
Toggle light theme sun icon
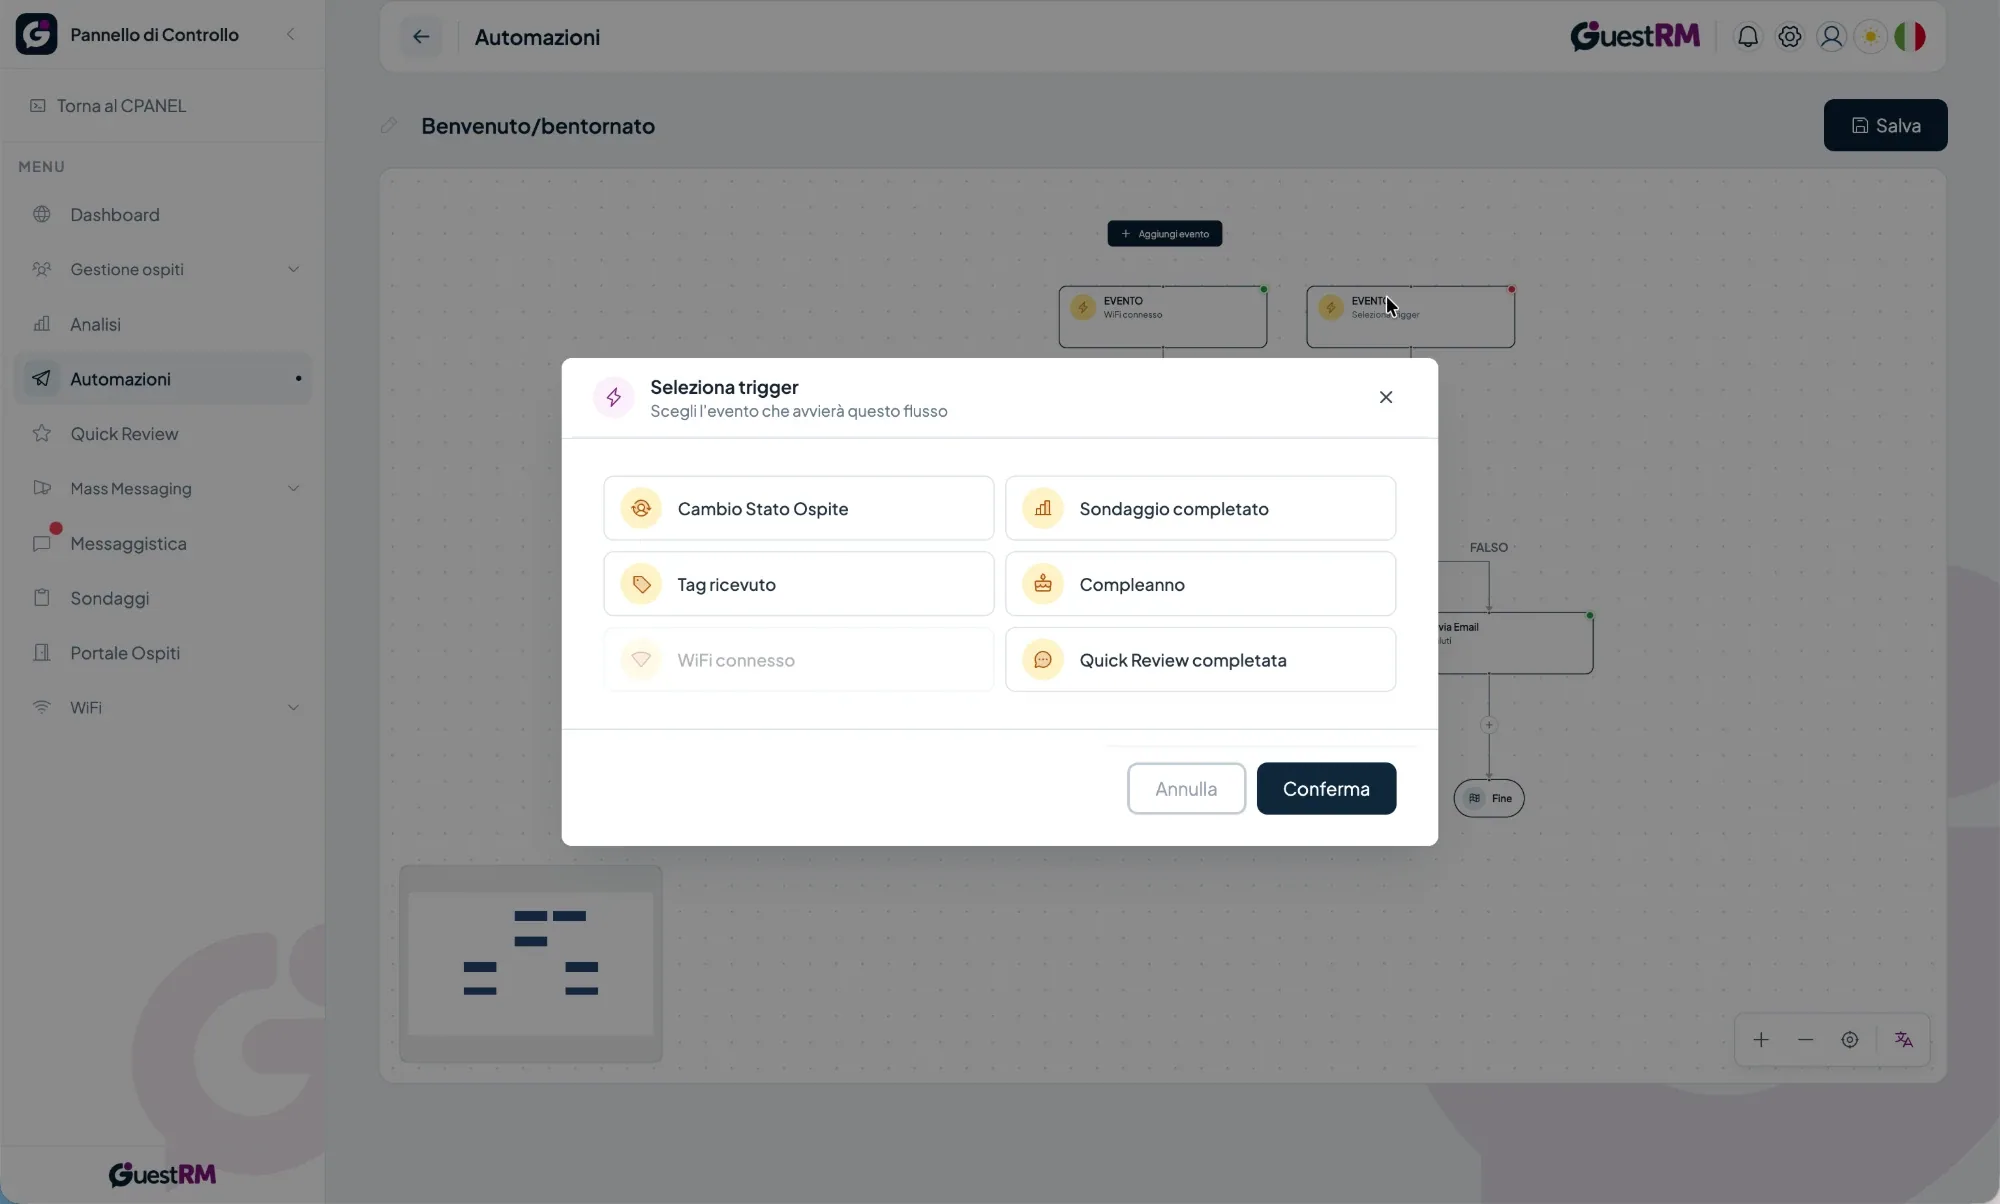[1870, 37]
